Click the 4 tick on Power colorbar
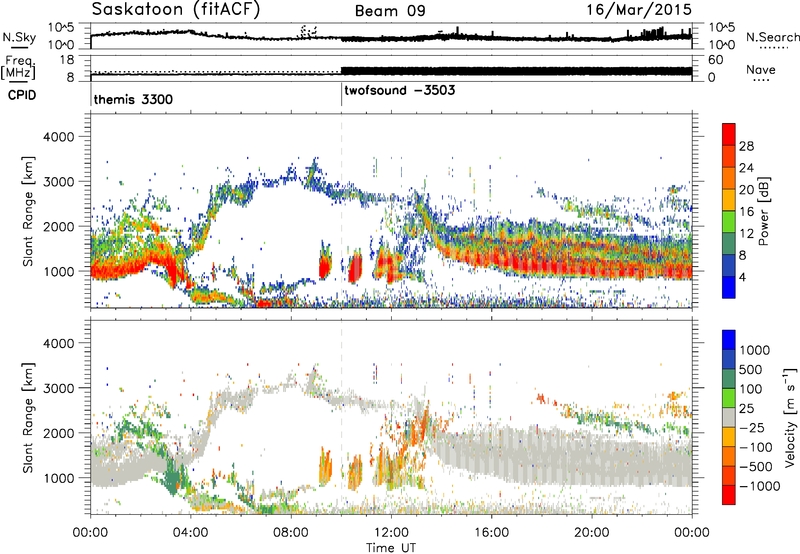Screen dimensions: 800x554 743,277
